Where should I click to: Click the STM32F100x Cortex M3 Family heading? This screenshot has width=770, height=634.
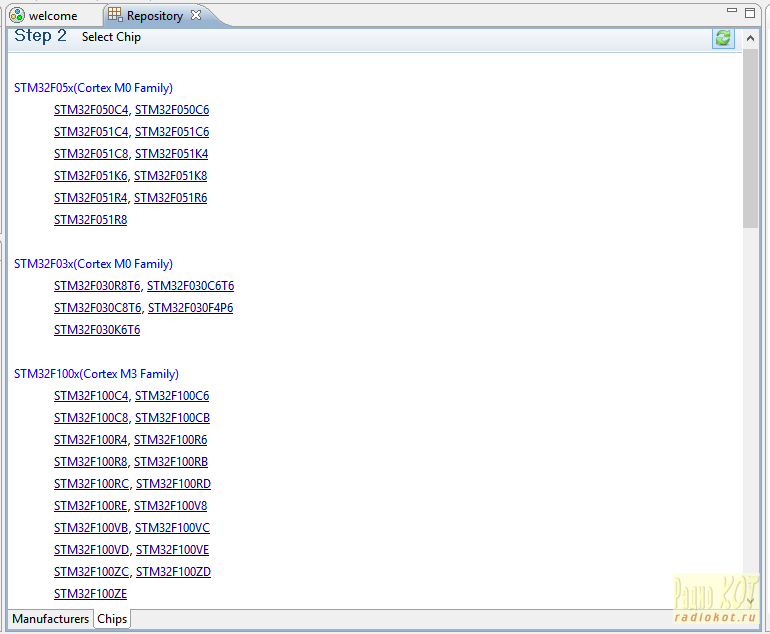[96, 374]
